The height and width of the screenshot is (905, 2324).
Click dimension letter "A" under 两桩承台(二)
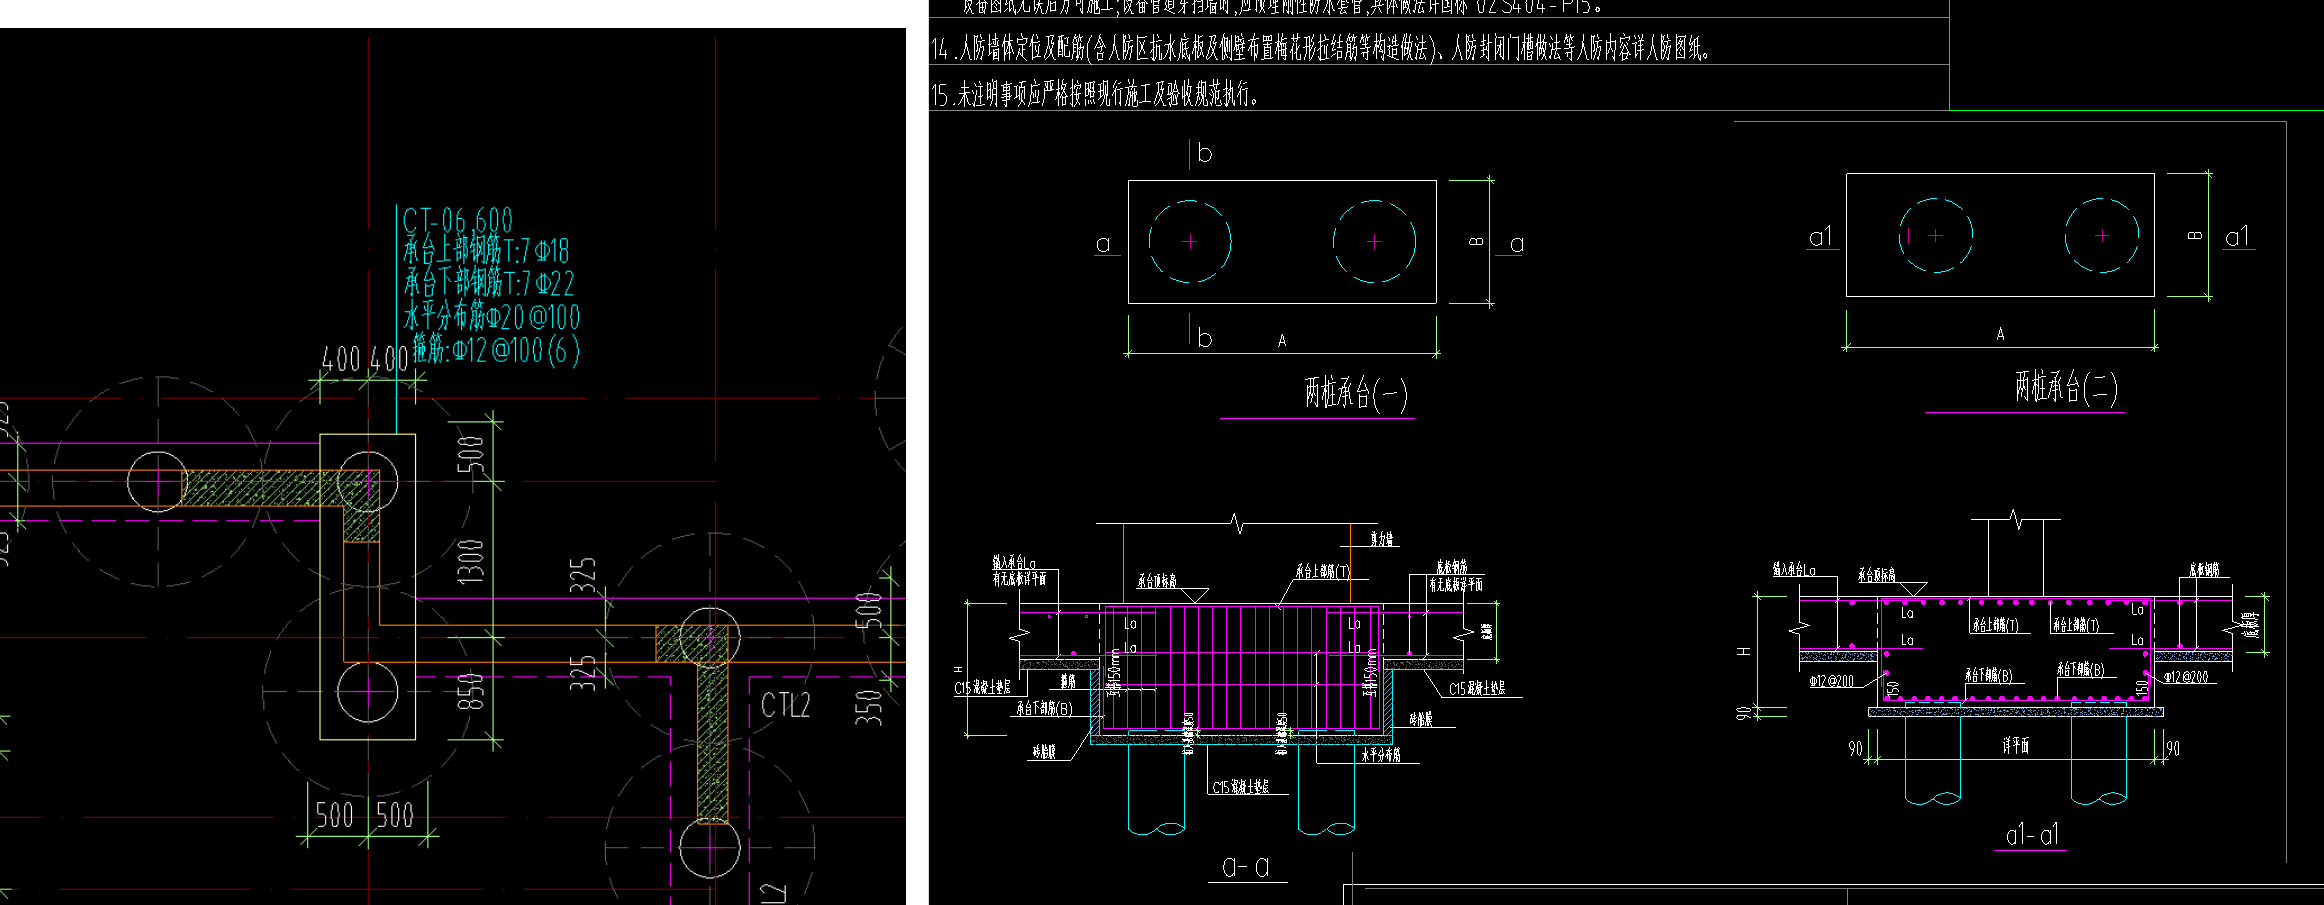2000,334
